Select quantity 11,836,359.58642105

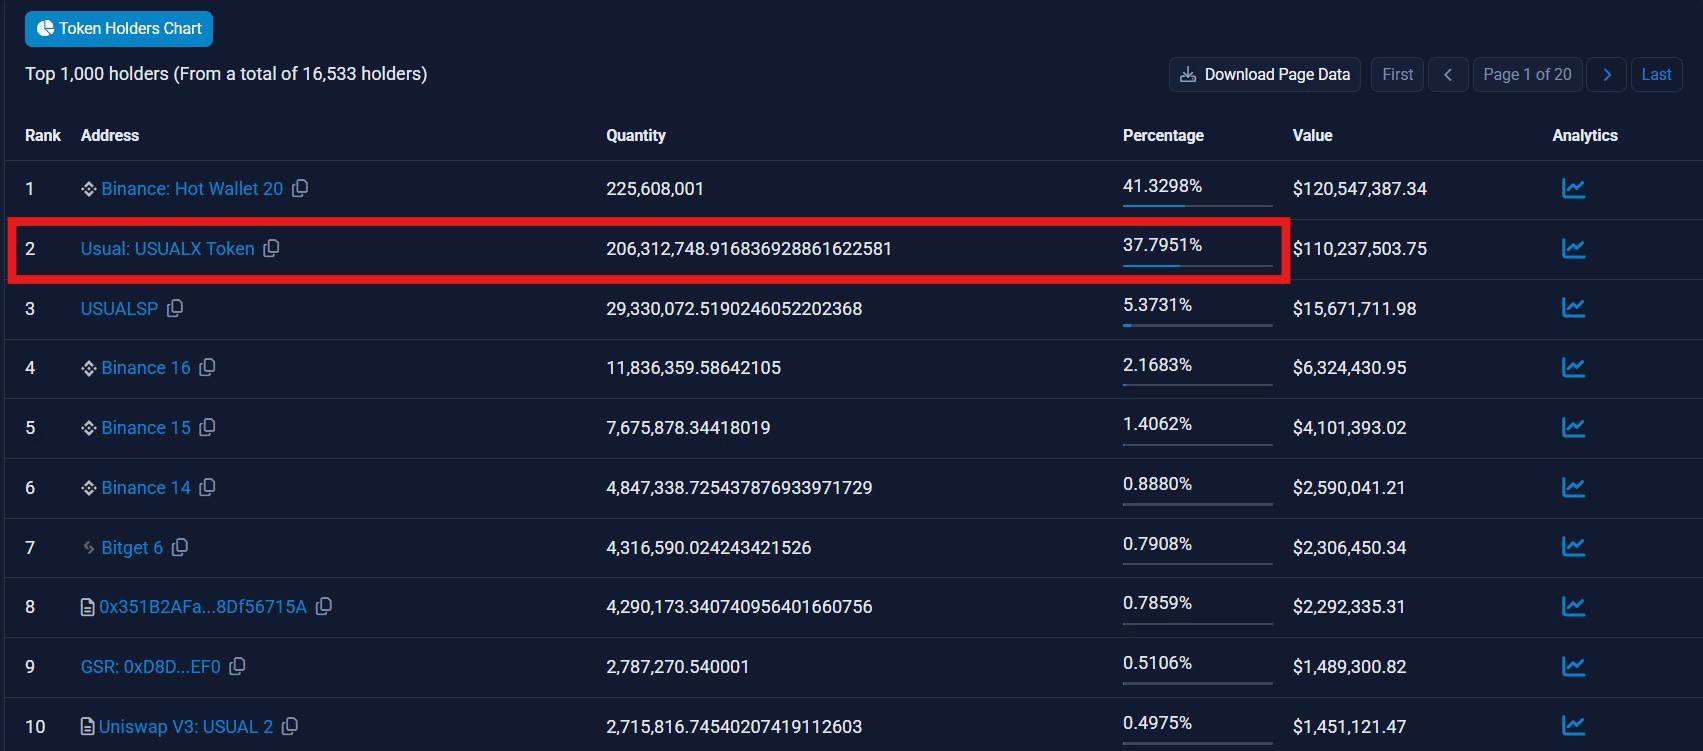click(x=693, y=368)
